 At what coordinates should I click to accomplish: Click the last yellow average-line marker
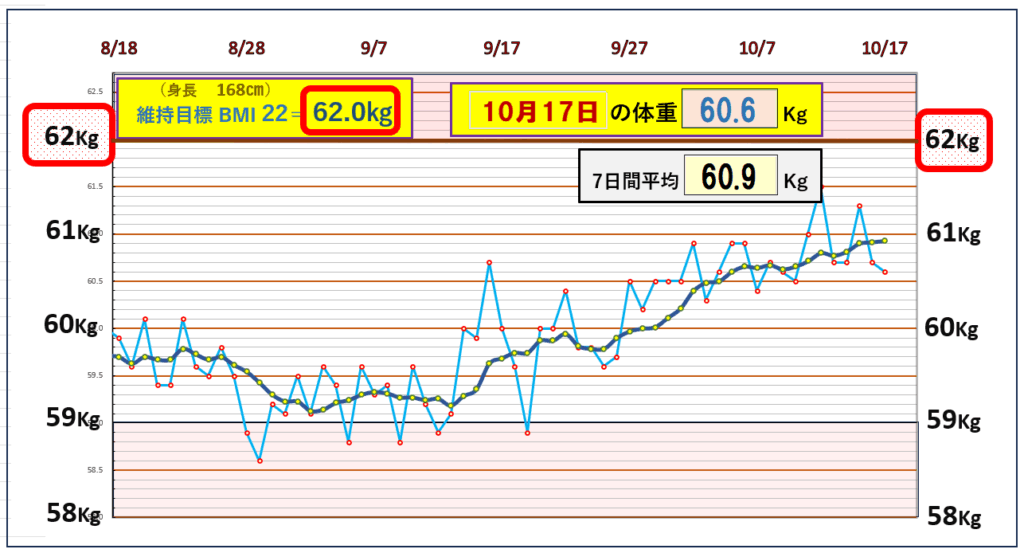click(885, 240)
